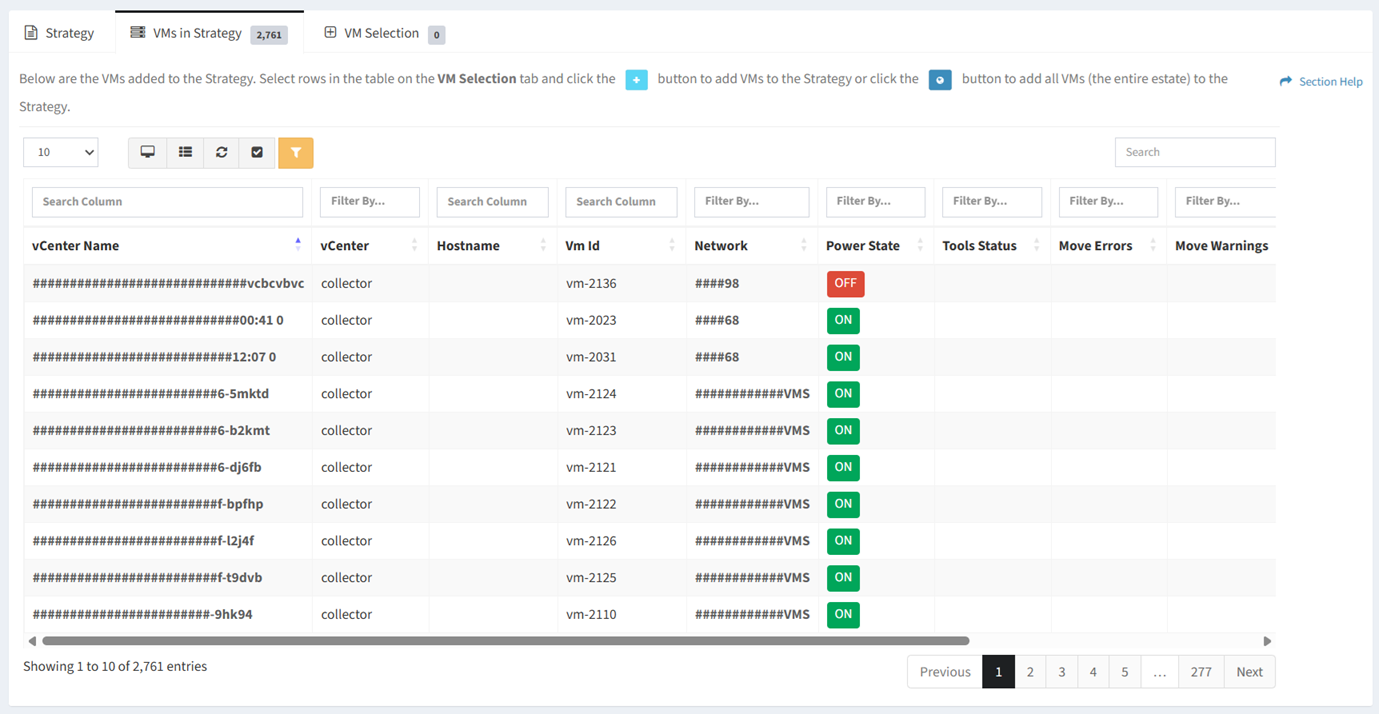Click the current page 1 button
The image size is (1379, 714).
pyautogui.click(x=998, y=672)
